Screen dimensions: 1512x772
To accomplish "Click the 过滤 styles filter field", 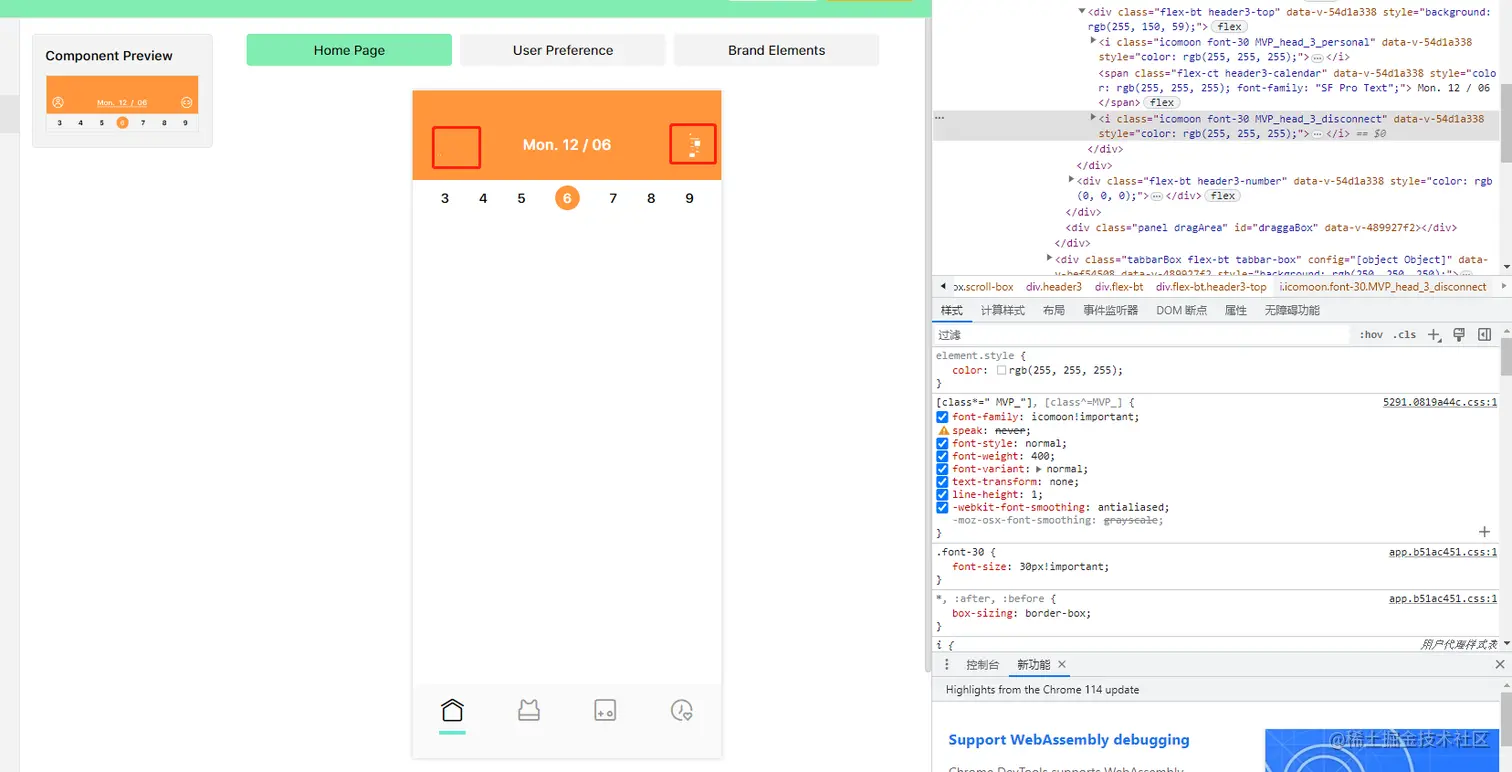I will click(1142, 335).
